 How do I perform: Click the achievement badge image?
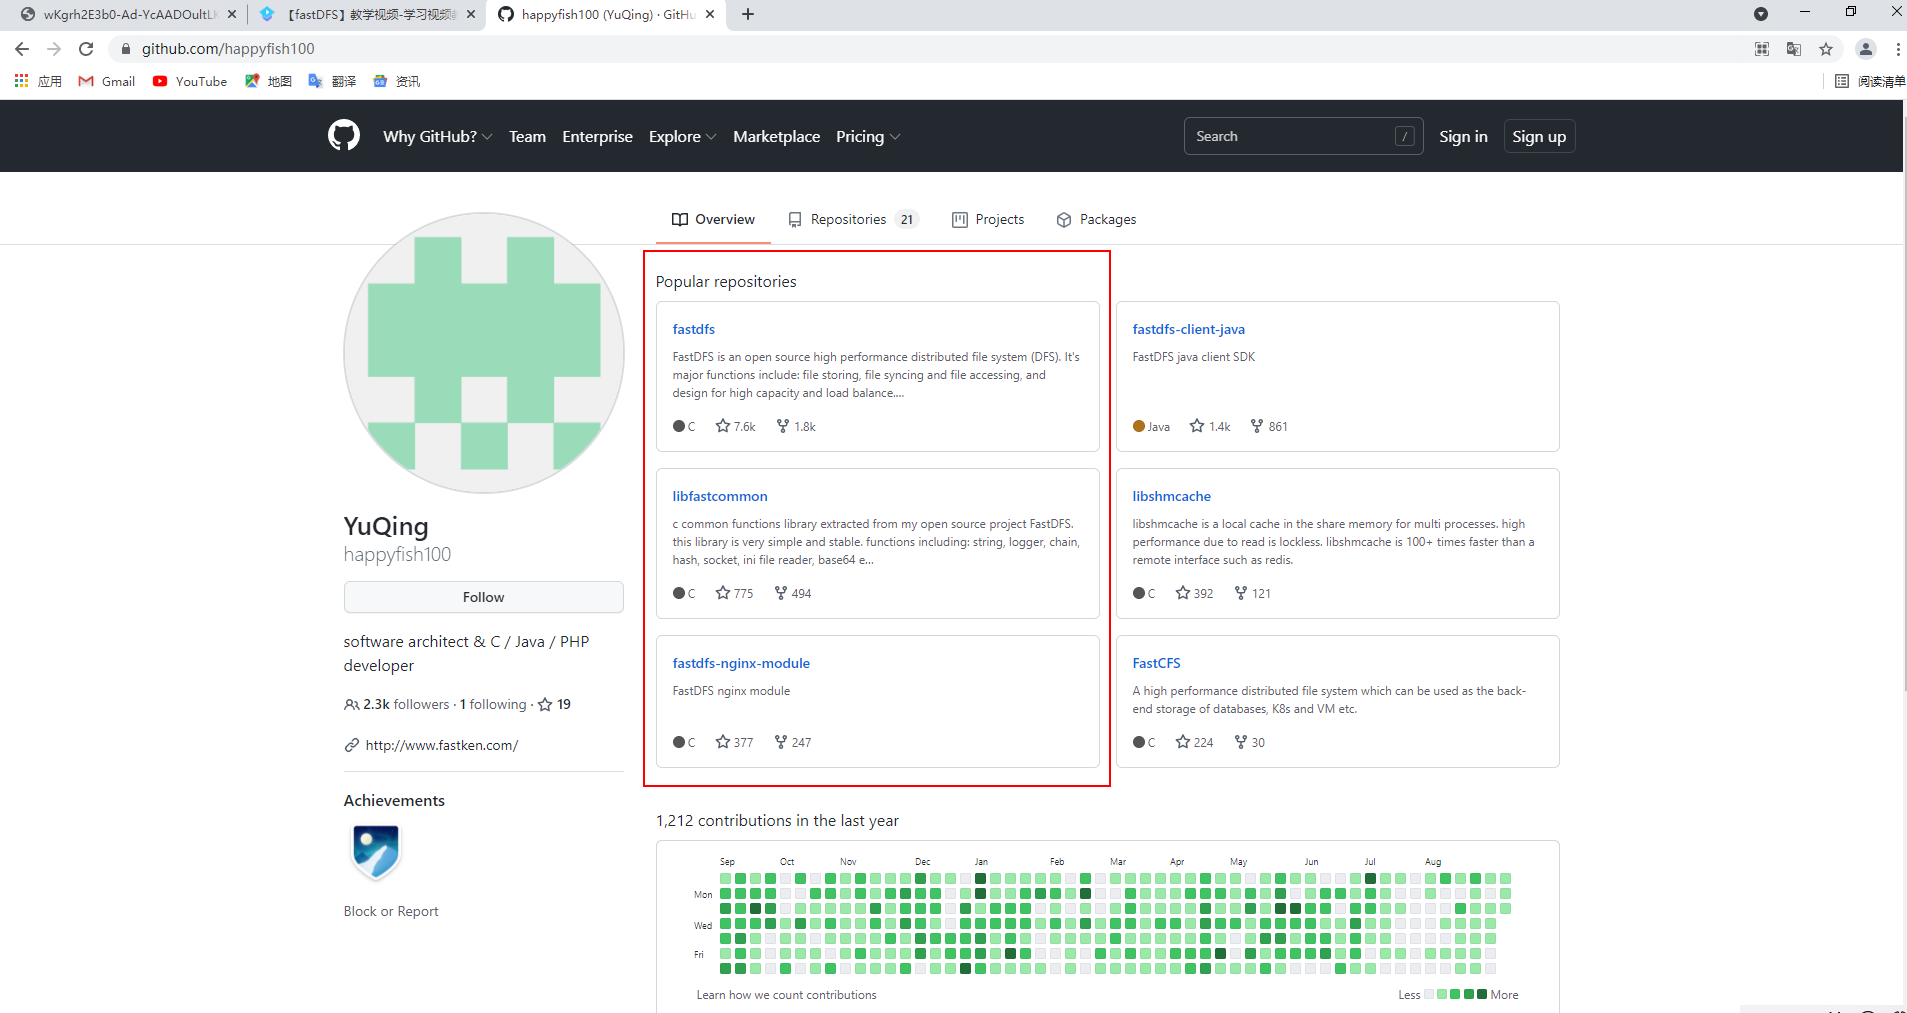coord(376,852)
